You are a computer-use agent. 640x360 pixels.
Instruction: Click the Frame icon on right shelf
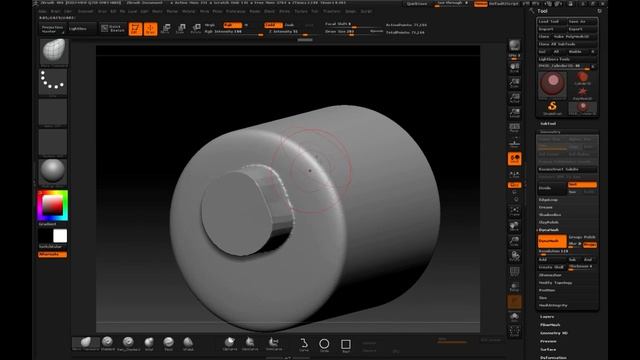click(515, 211)
